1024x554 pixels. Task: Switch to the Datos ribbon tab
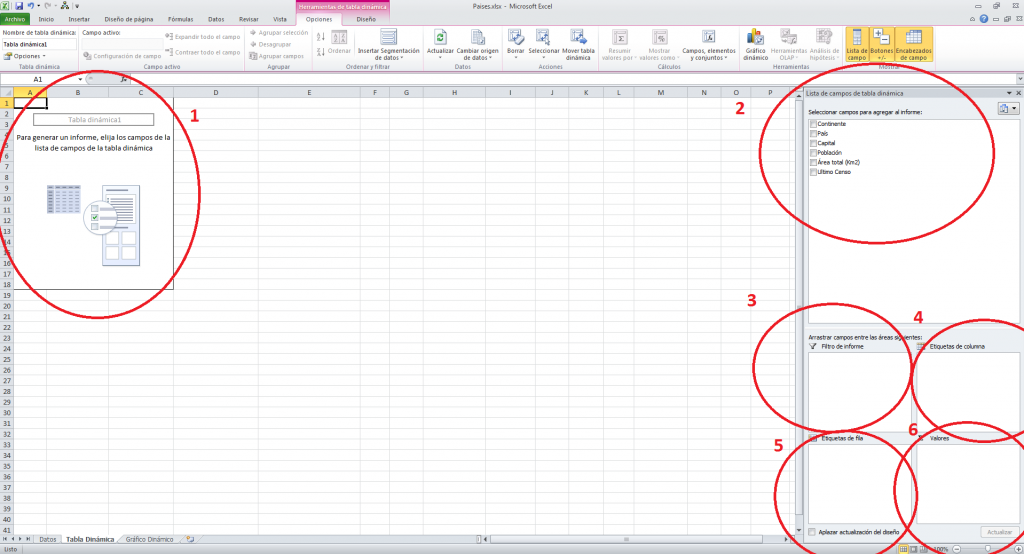pos(216,19)
